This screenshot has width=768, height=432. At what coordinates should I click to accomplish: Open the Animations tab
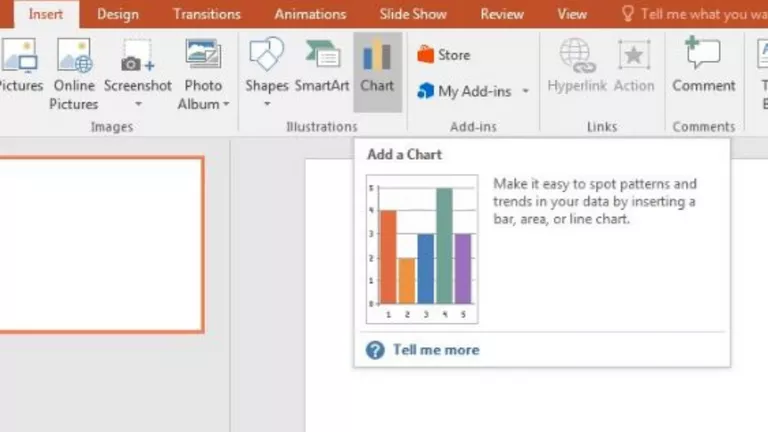click(x=310, y=14)
